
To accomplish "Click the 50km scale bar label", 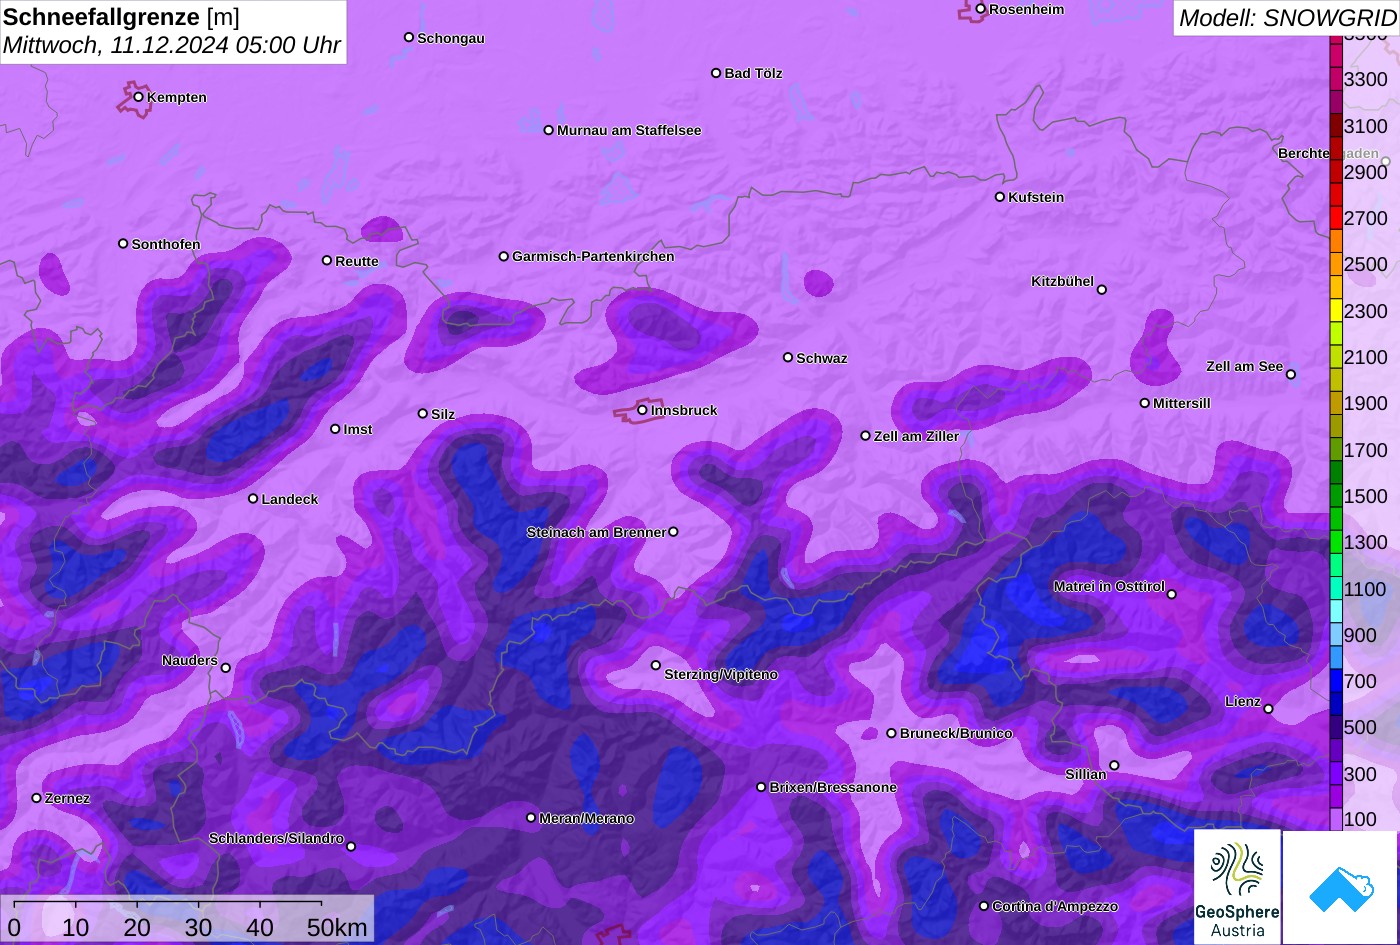I will click(x=337, y=928).
